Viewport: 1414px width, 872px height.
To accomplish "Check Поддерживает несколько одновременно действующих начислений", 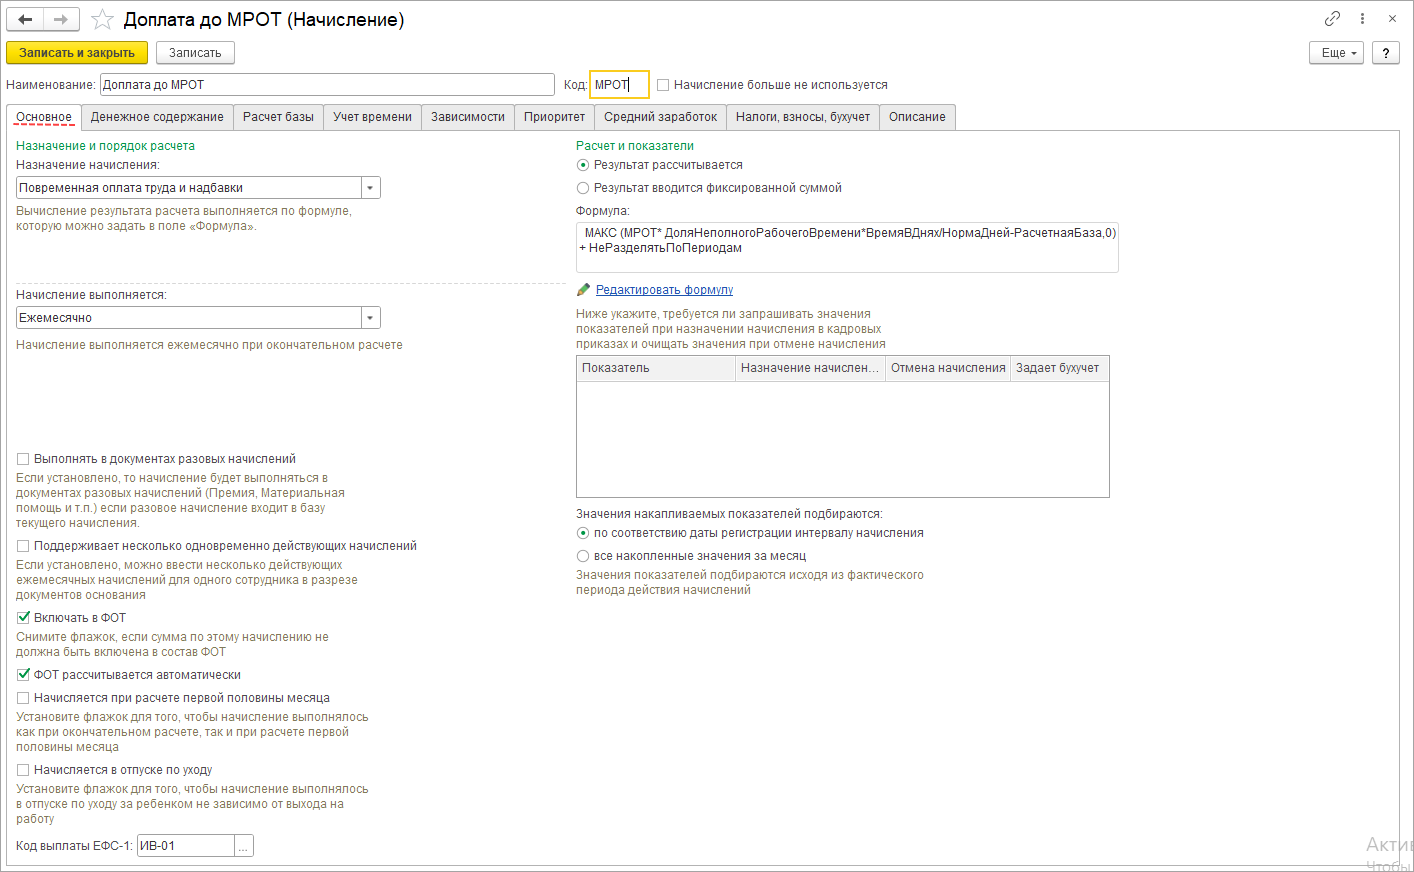I will coord(23,546).
